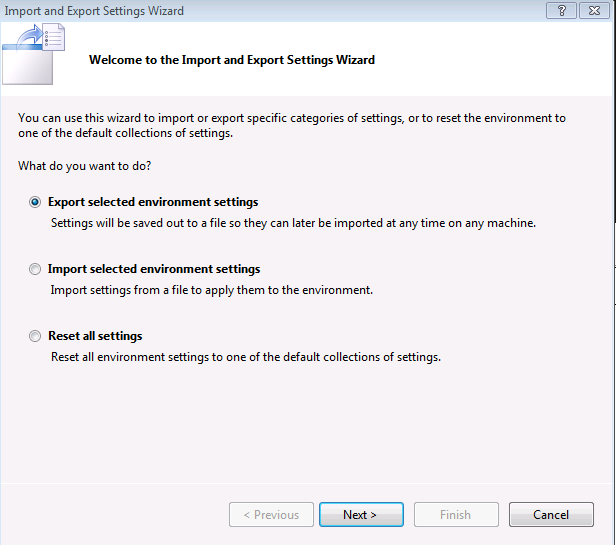Screen dimensions: 616x545
Task: Select the Reset all settings radio
Action: coord(35,336)
